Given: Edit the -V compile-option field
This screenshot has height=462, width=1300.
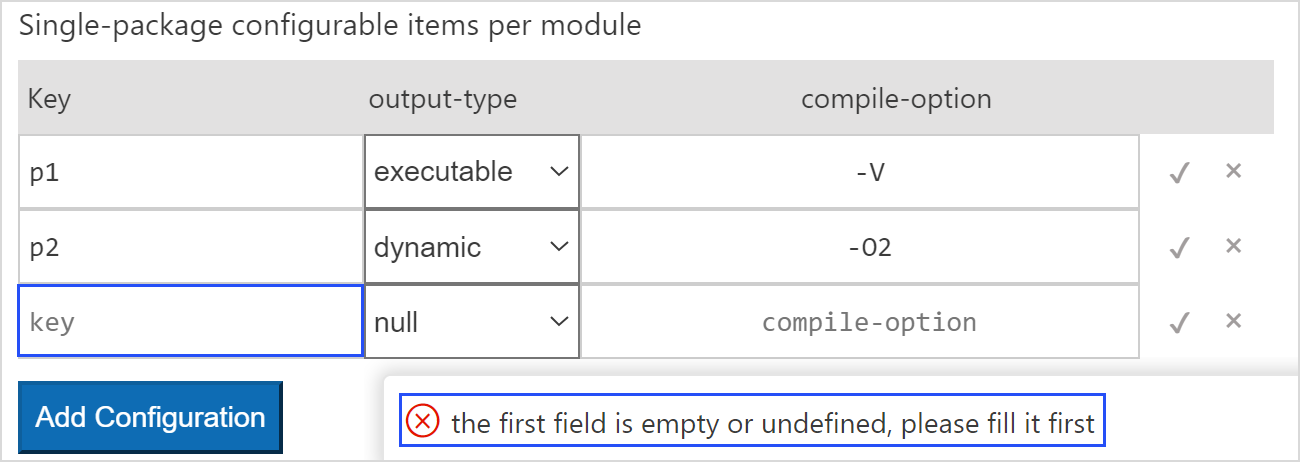Looking at the screenshot, I should pos(860,172).
